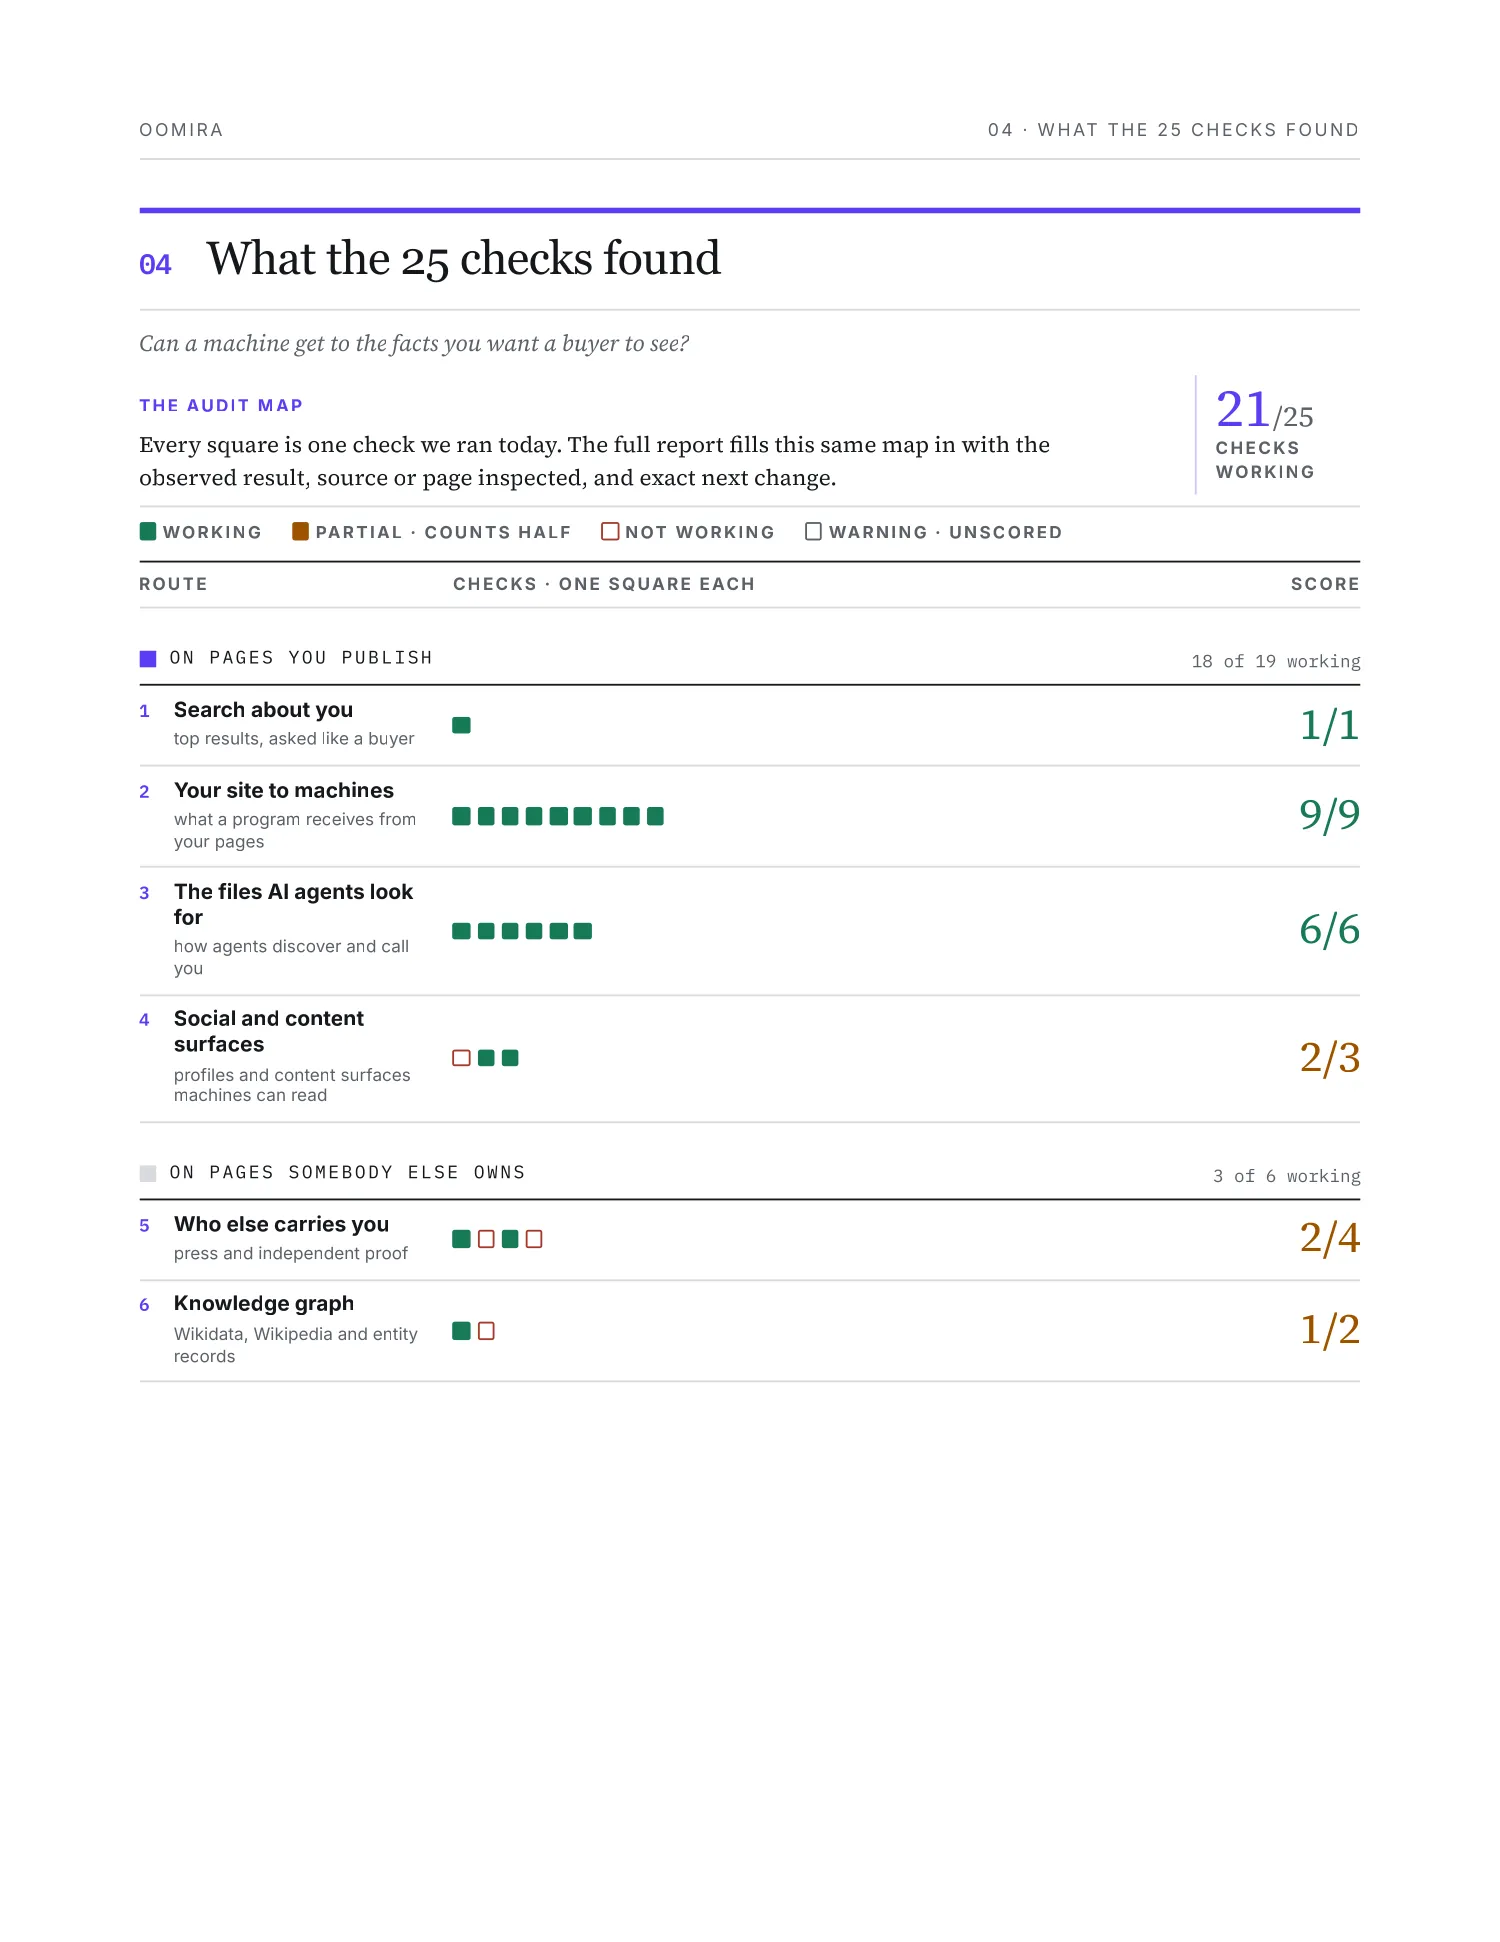The width and height of the screenshot is (1500, 1942).
Task: Click the green Working legend swatch
Action: (x=148, y=531)
